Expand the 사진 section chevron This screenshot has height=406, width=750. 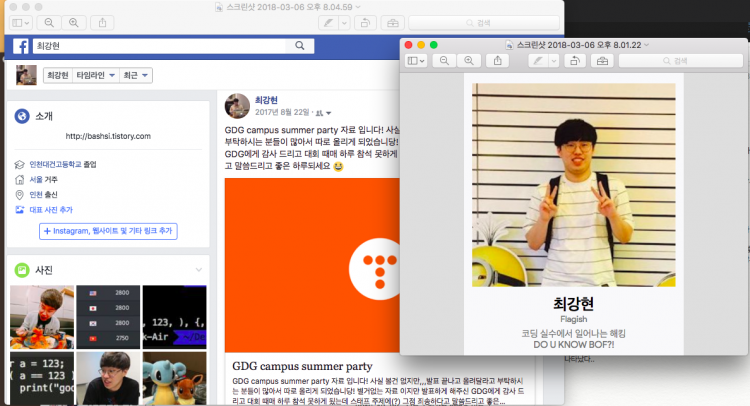(x=199, y=270)
